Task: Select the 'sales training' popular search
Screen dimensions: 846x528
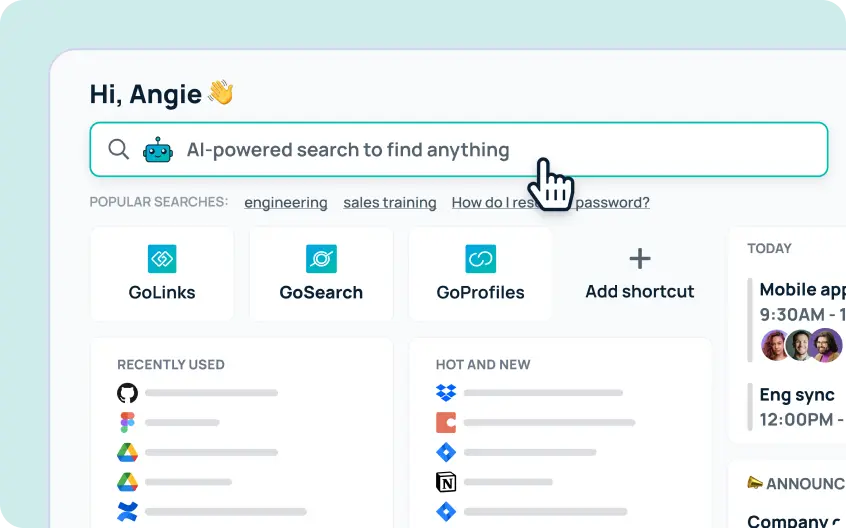Action: coord(390,203)
